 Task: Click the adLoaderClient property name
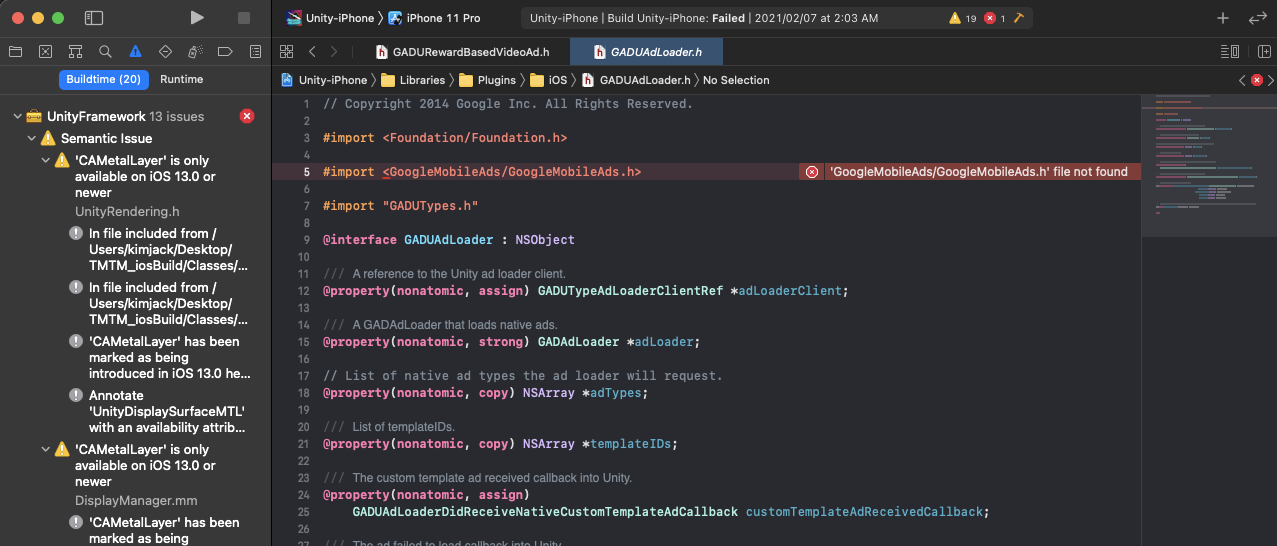point(791,291)
